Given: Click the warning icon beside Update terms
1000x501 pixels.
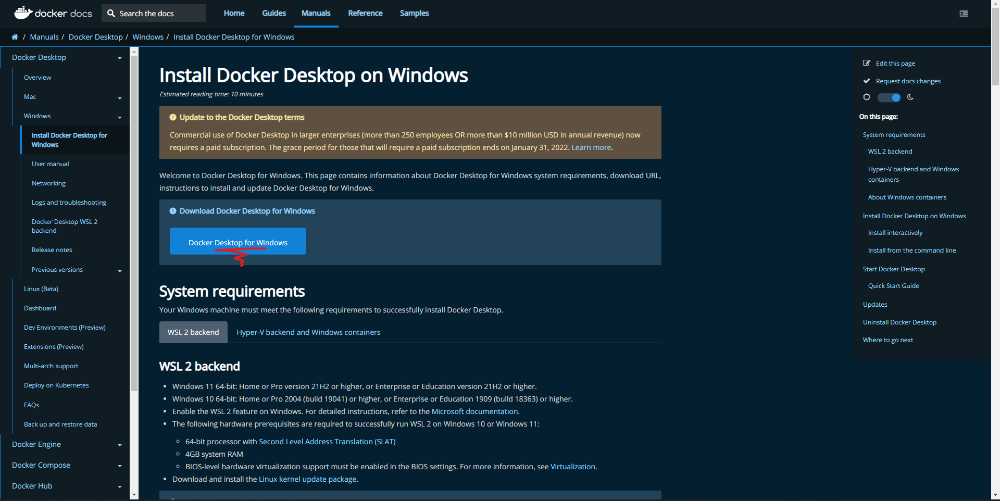Looking at the screenshot, I should tap(173, 117).
